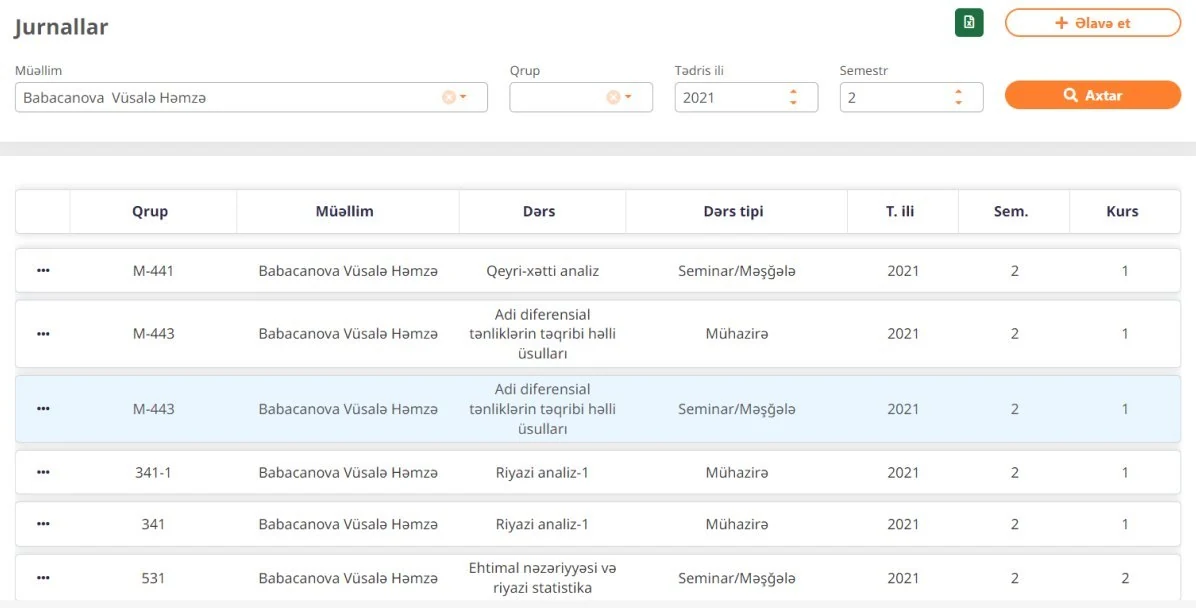
Task: Decrease the Tədris ili value with down arrow
Action: click(x=793, y=102)
